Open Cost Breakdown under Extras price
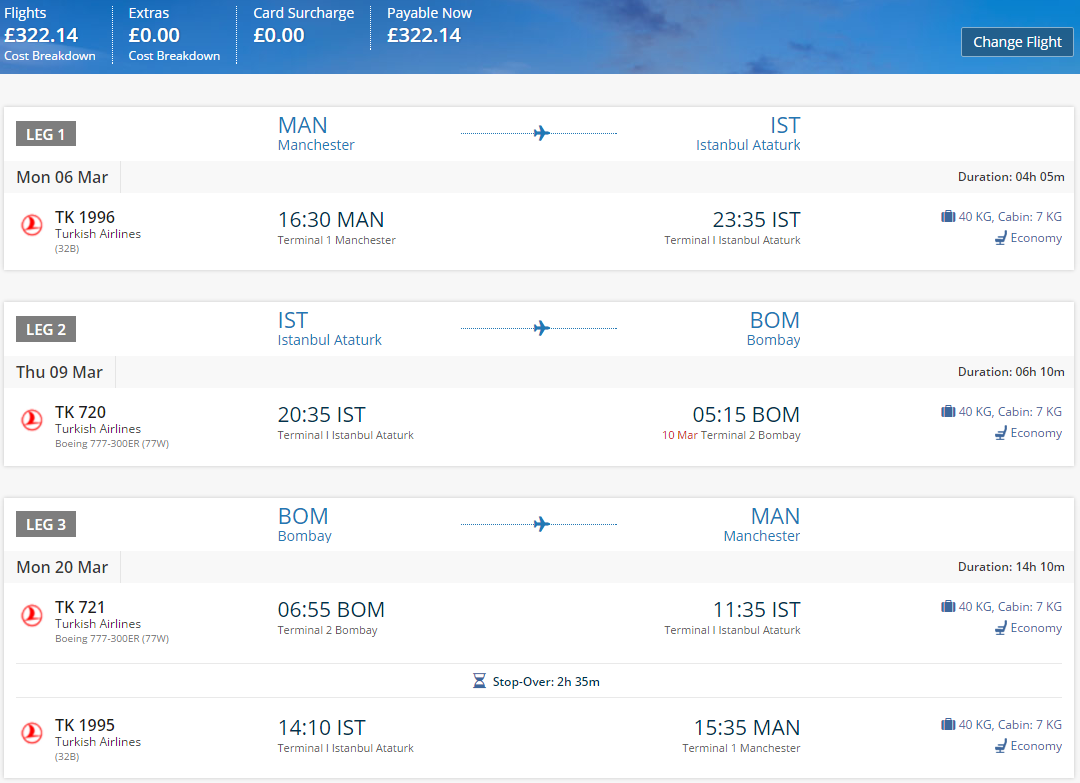Image resolution: width=1080 pixels, height=783 pixels. (174, 56)
